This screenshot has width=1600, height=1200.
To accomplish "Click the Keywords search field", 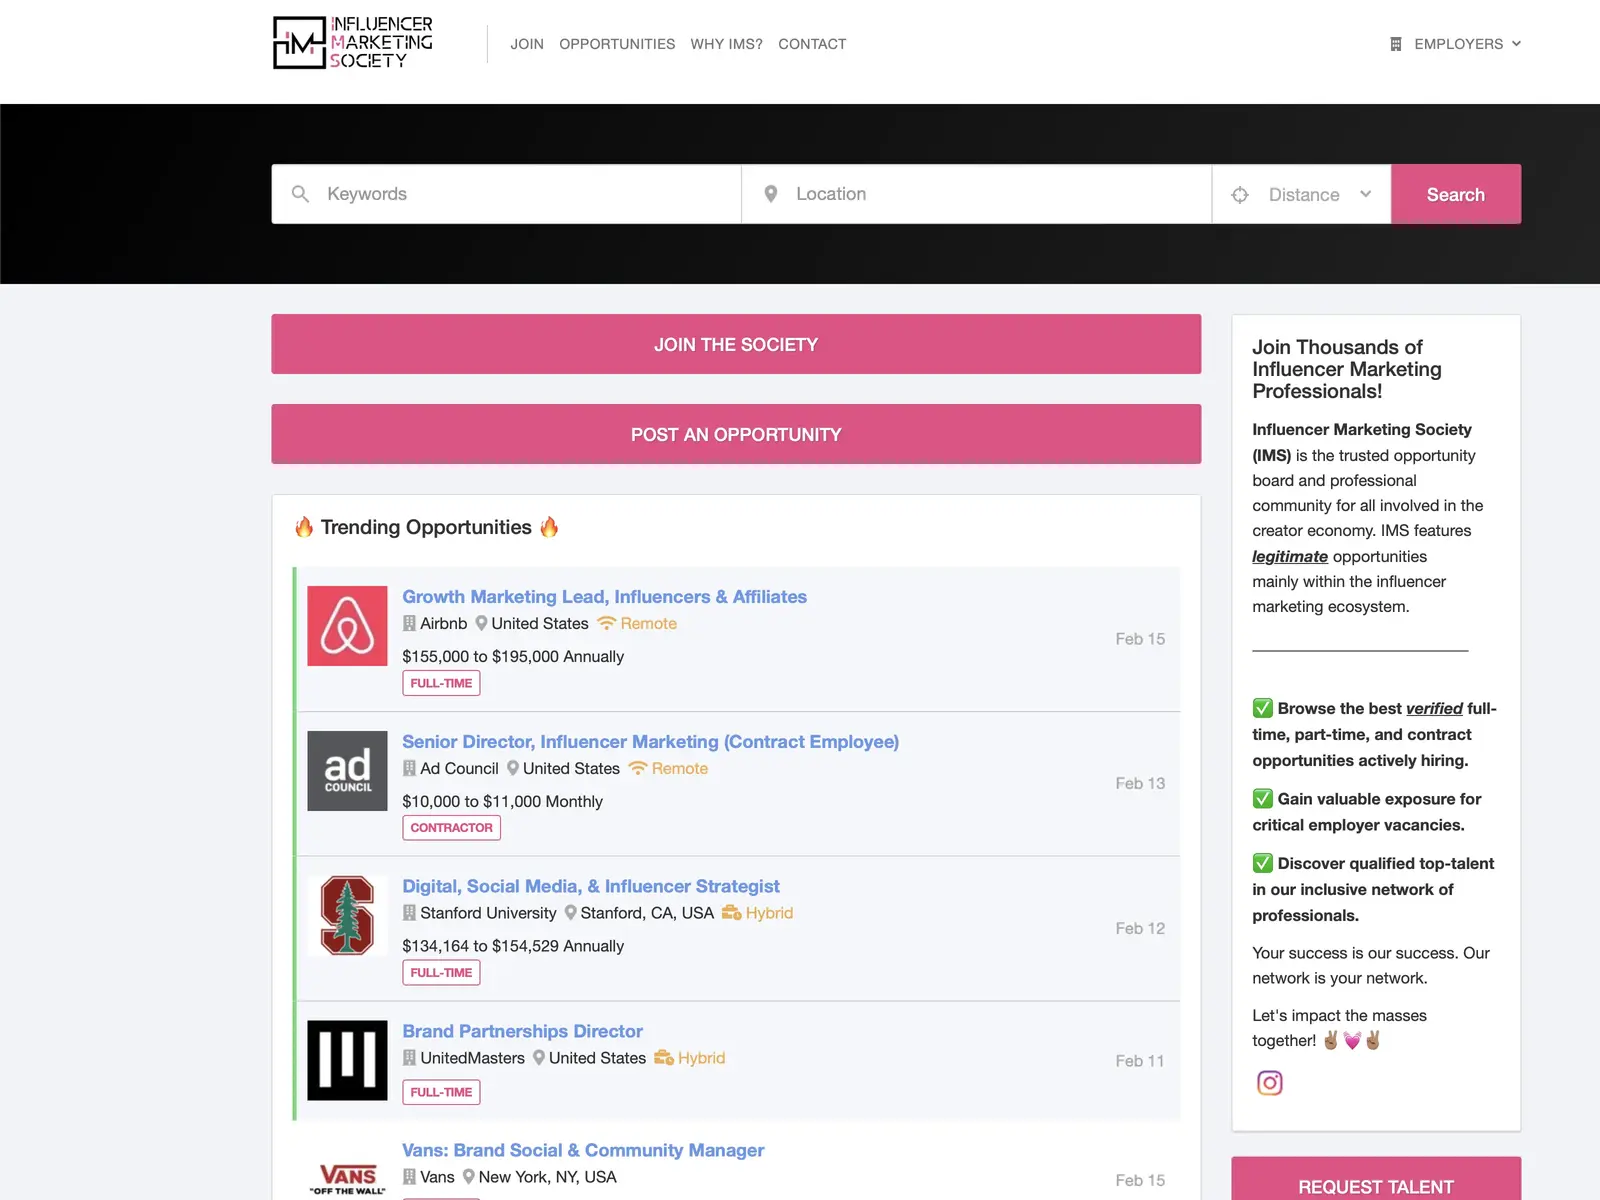I will [x=506, y=194].
